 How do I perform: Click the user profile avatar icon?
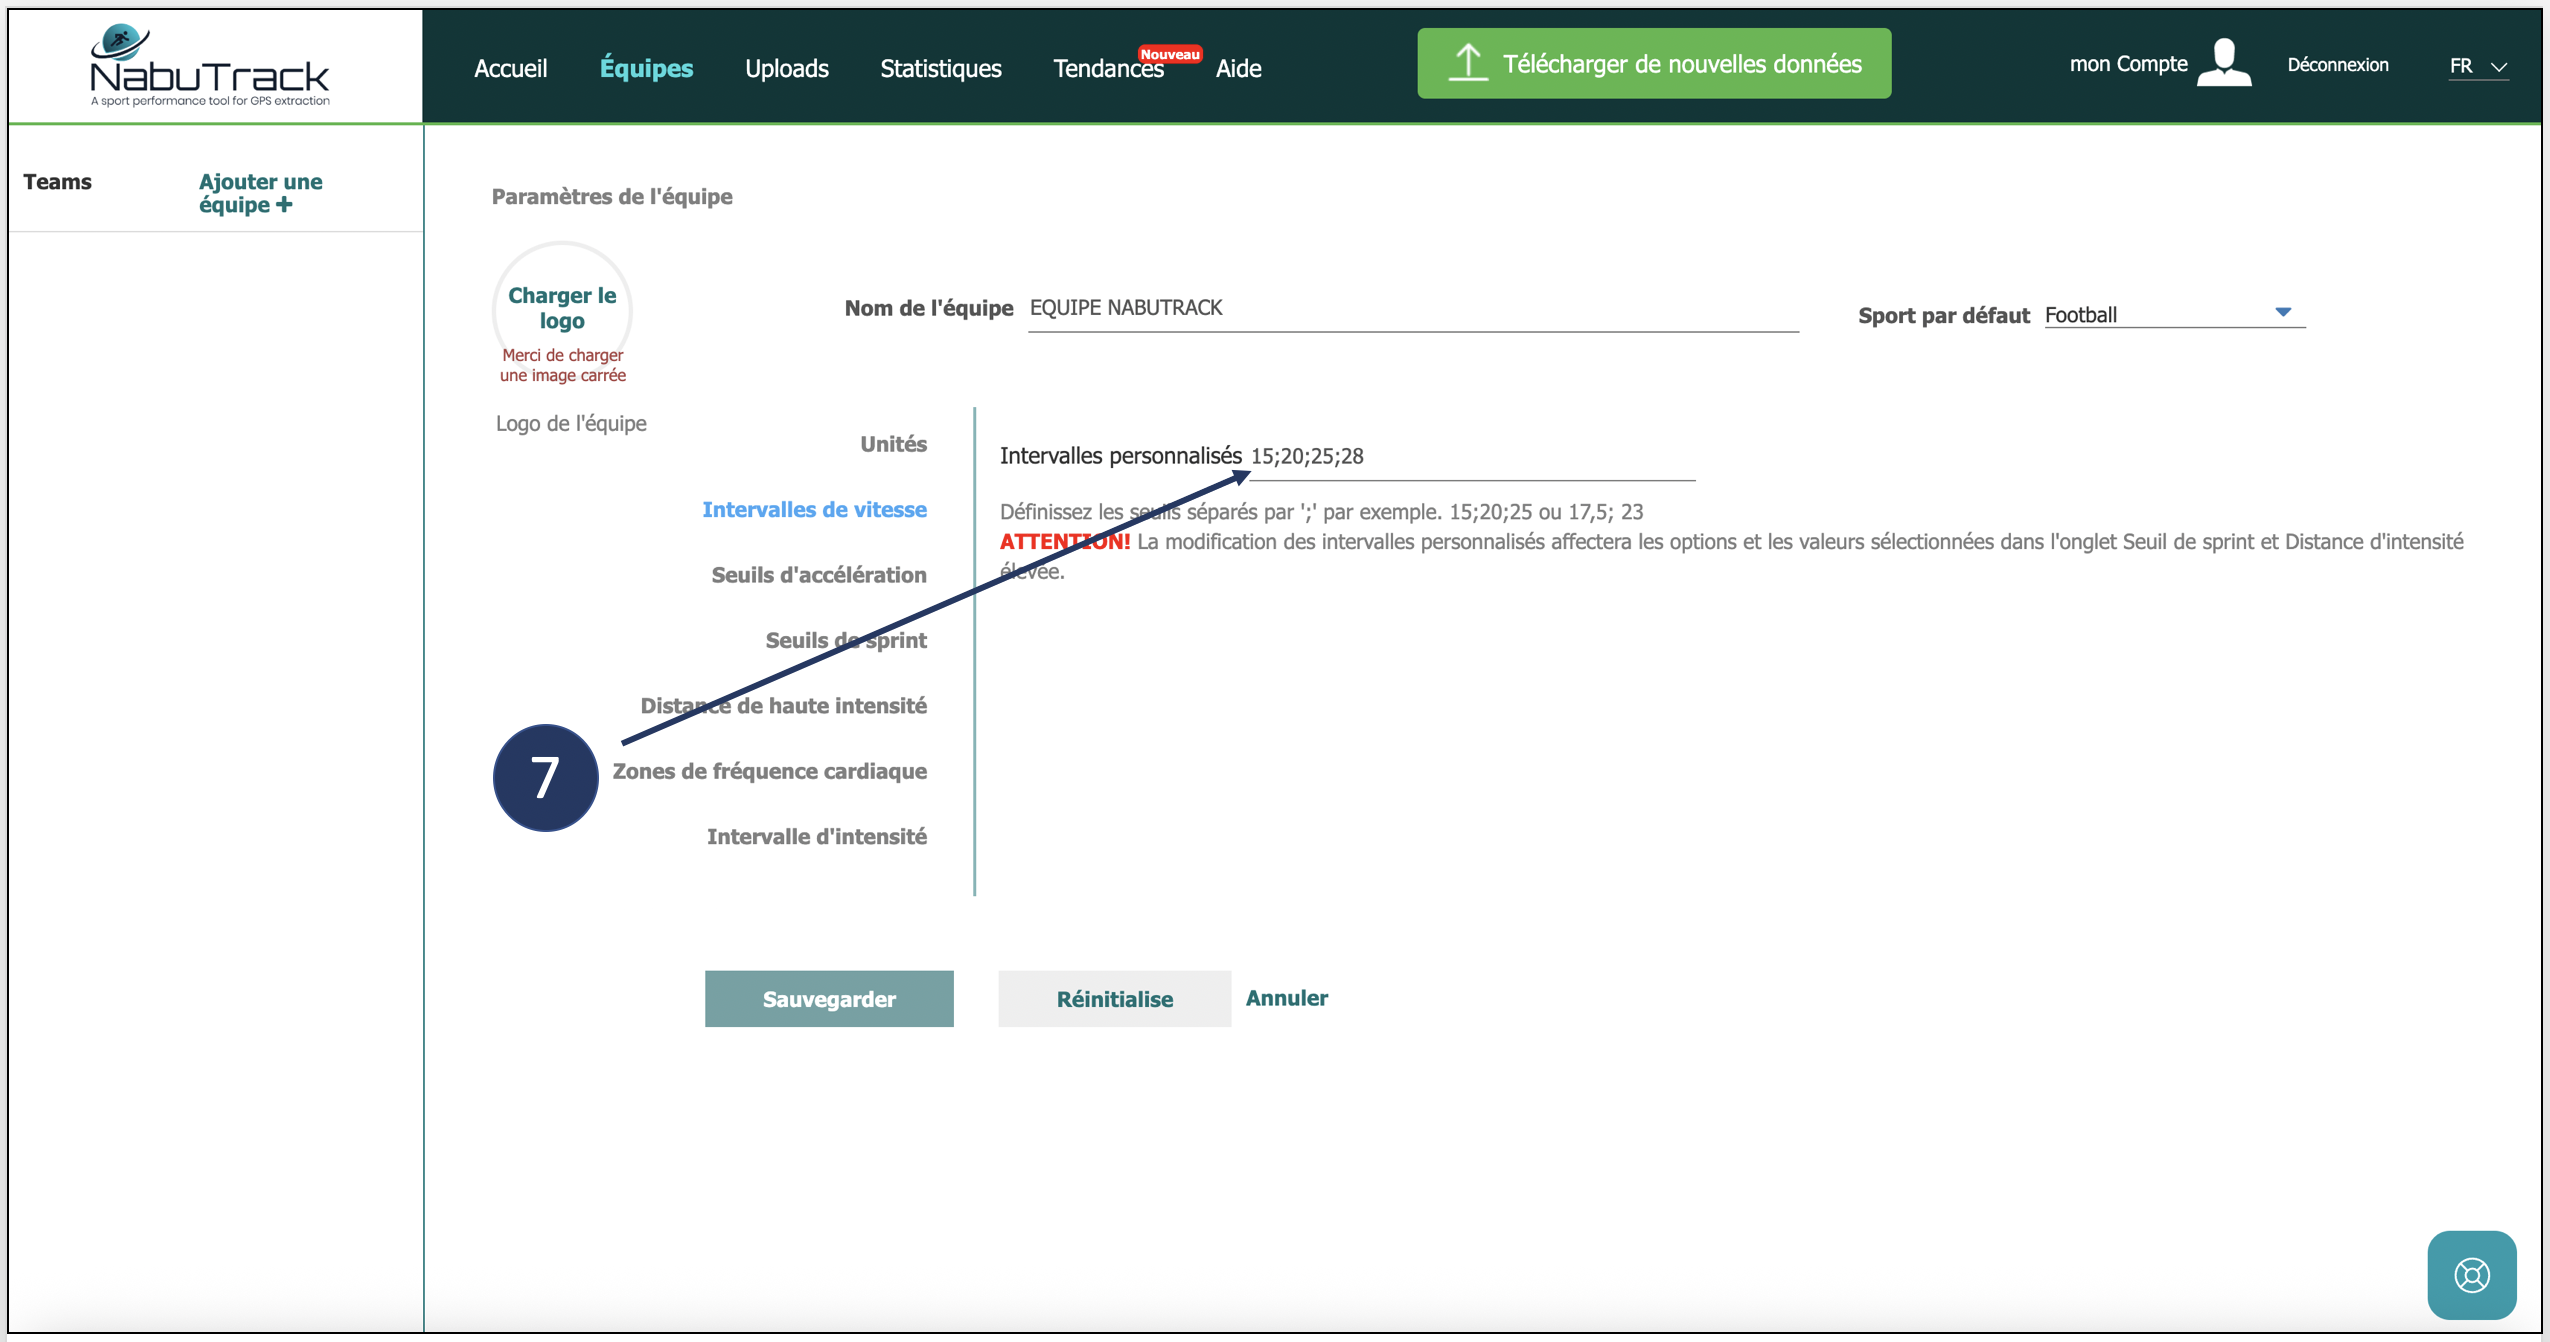coord(2224,63)
